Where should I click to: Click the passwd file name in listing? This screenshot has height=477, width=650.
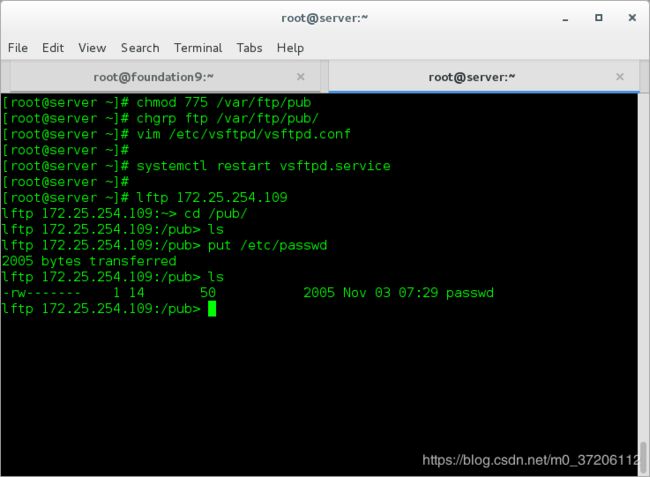[470, 293]
